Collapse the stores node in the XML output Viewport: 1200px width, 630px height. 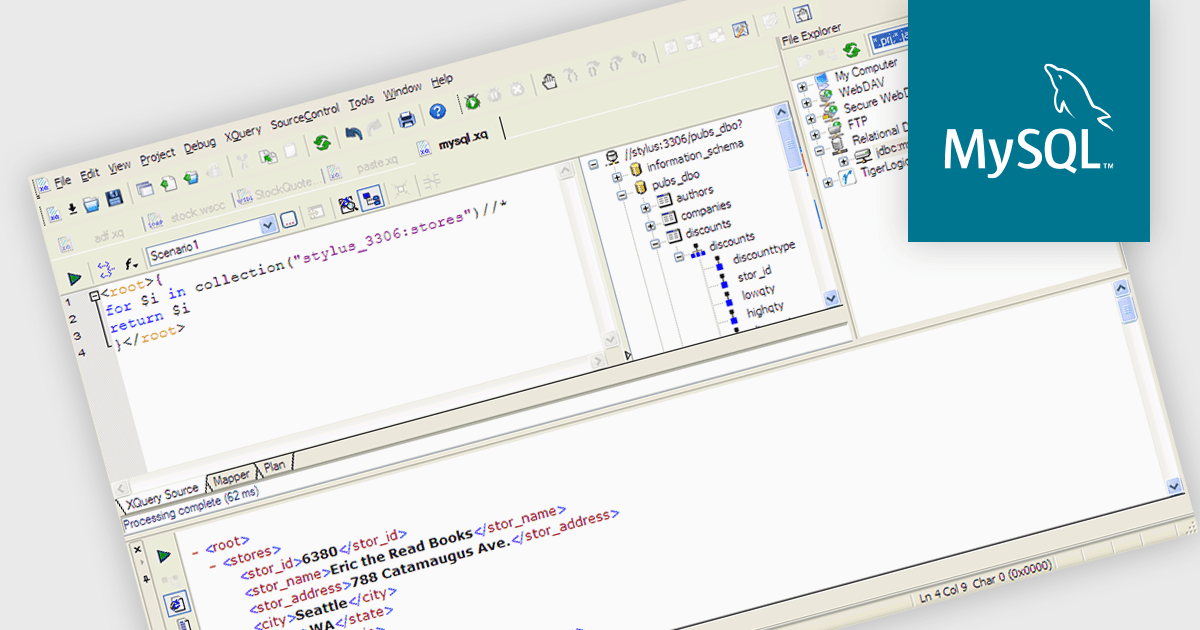tap(213, 565)
